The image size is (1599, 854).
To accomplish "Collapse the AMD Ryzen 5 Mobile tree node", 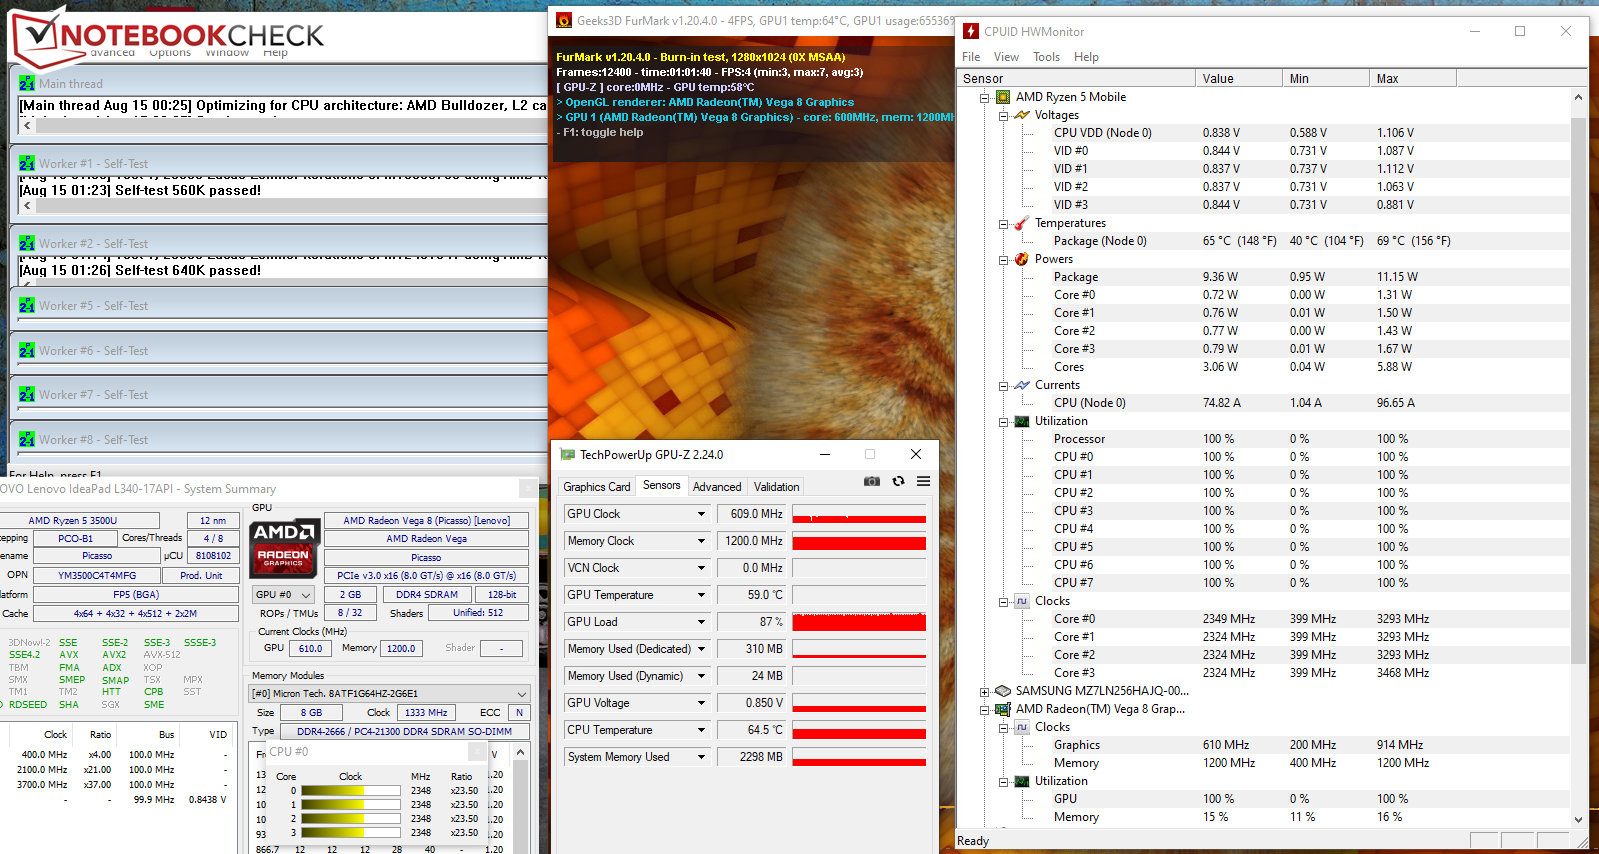I will [984, 98].
